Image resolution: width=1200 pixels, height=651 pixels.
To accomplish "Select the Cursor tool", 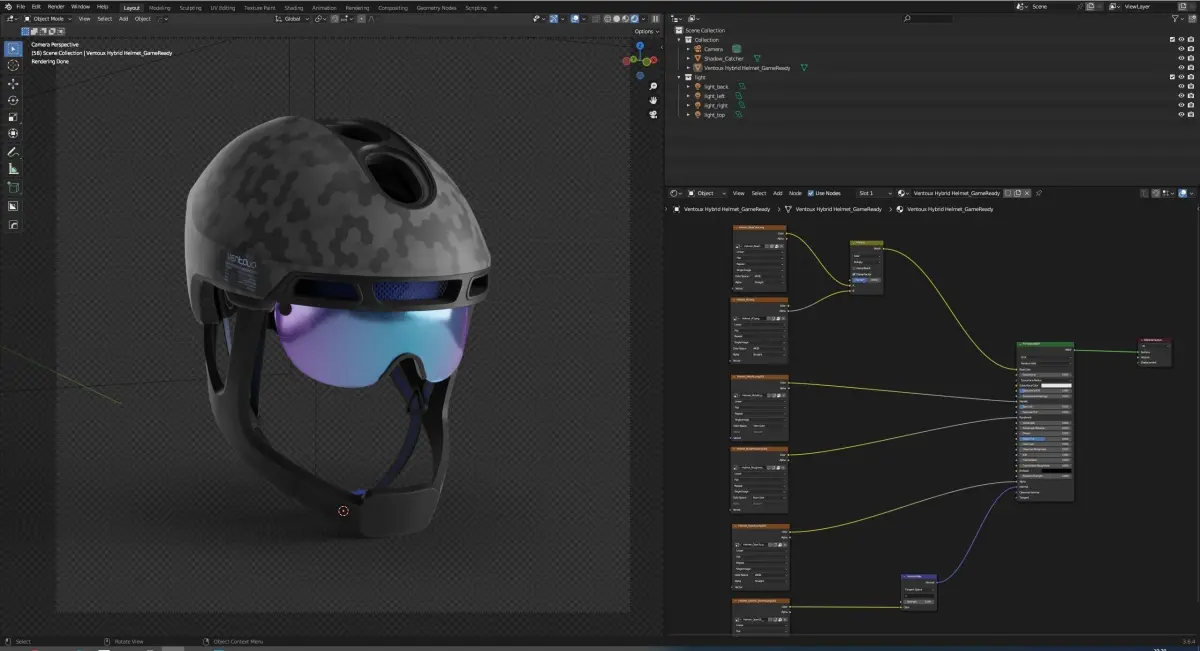I will [13, 65].
